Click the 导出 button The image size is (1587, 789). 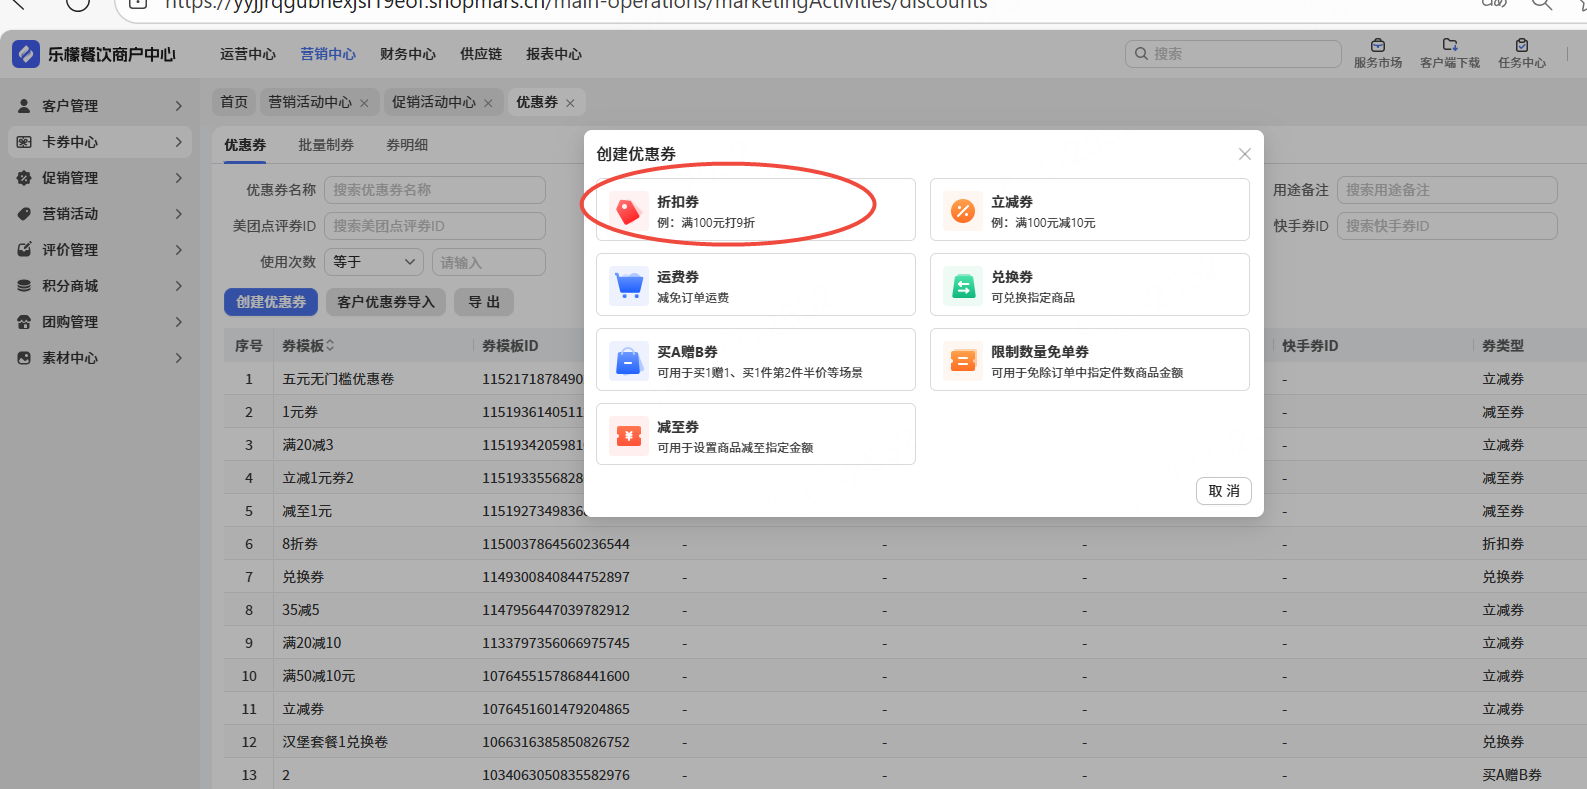pyautogui.click(x=484, y=302)
